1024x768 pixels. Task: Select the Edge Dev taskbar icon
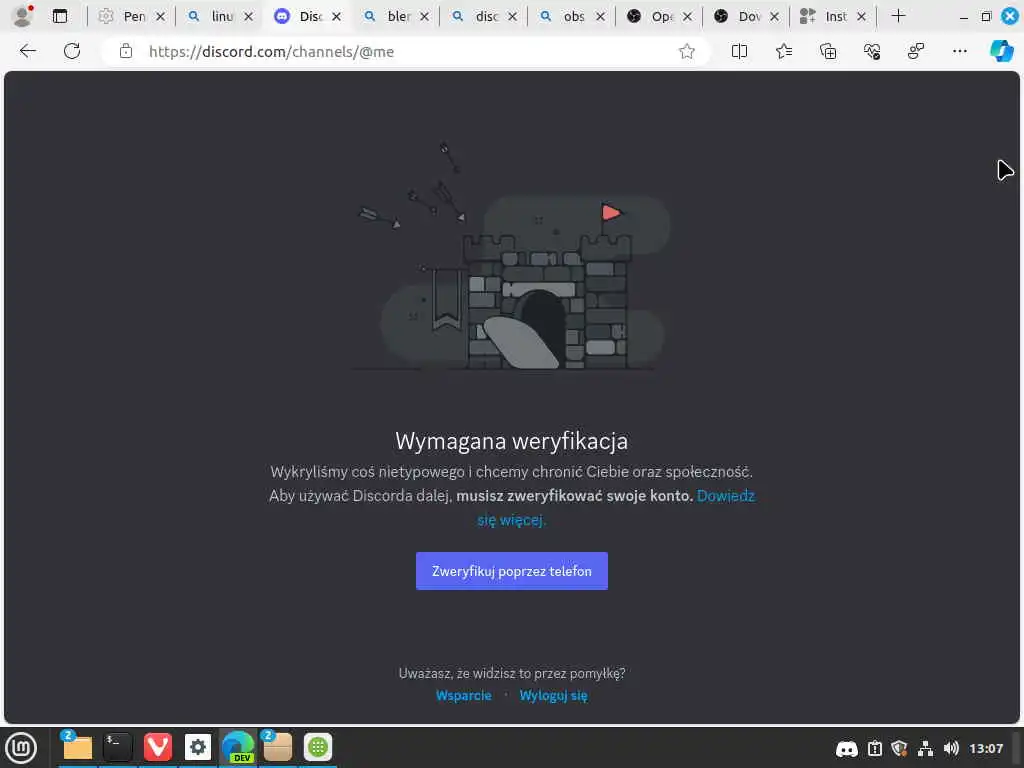coord(238,747)
